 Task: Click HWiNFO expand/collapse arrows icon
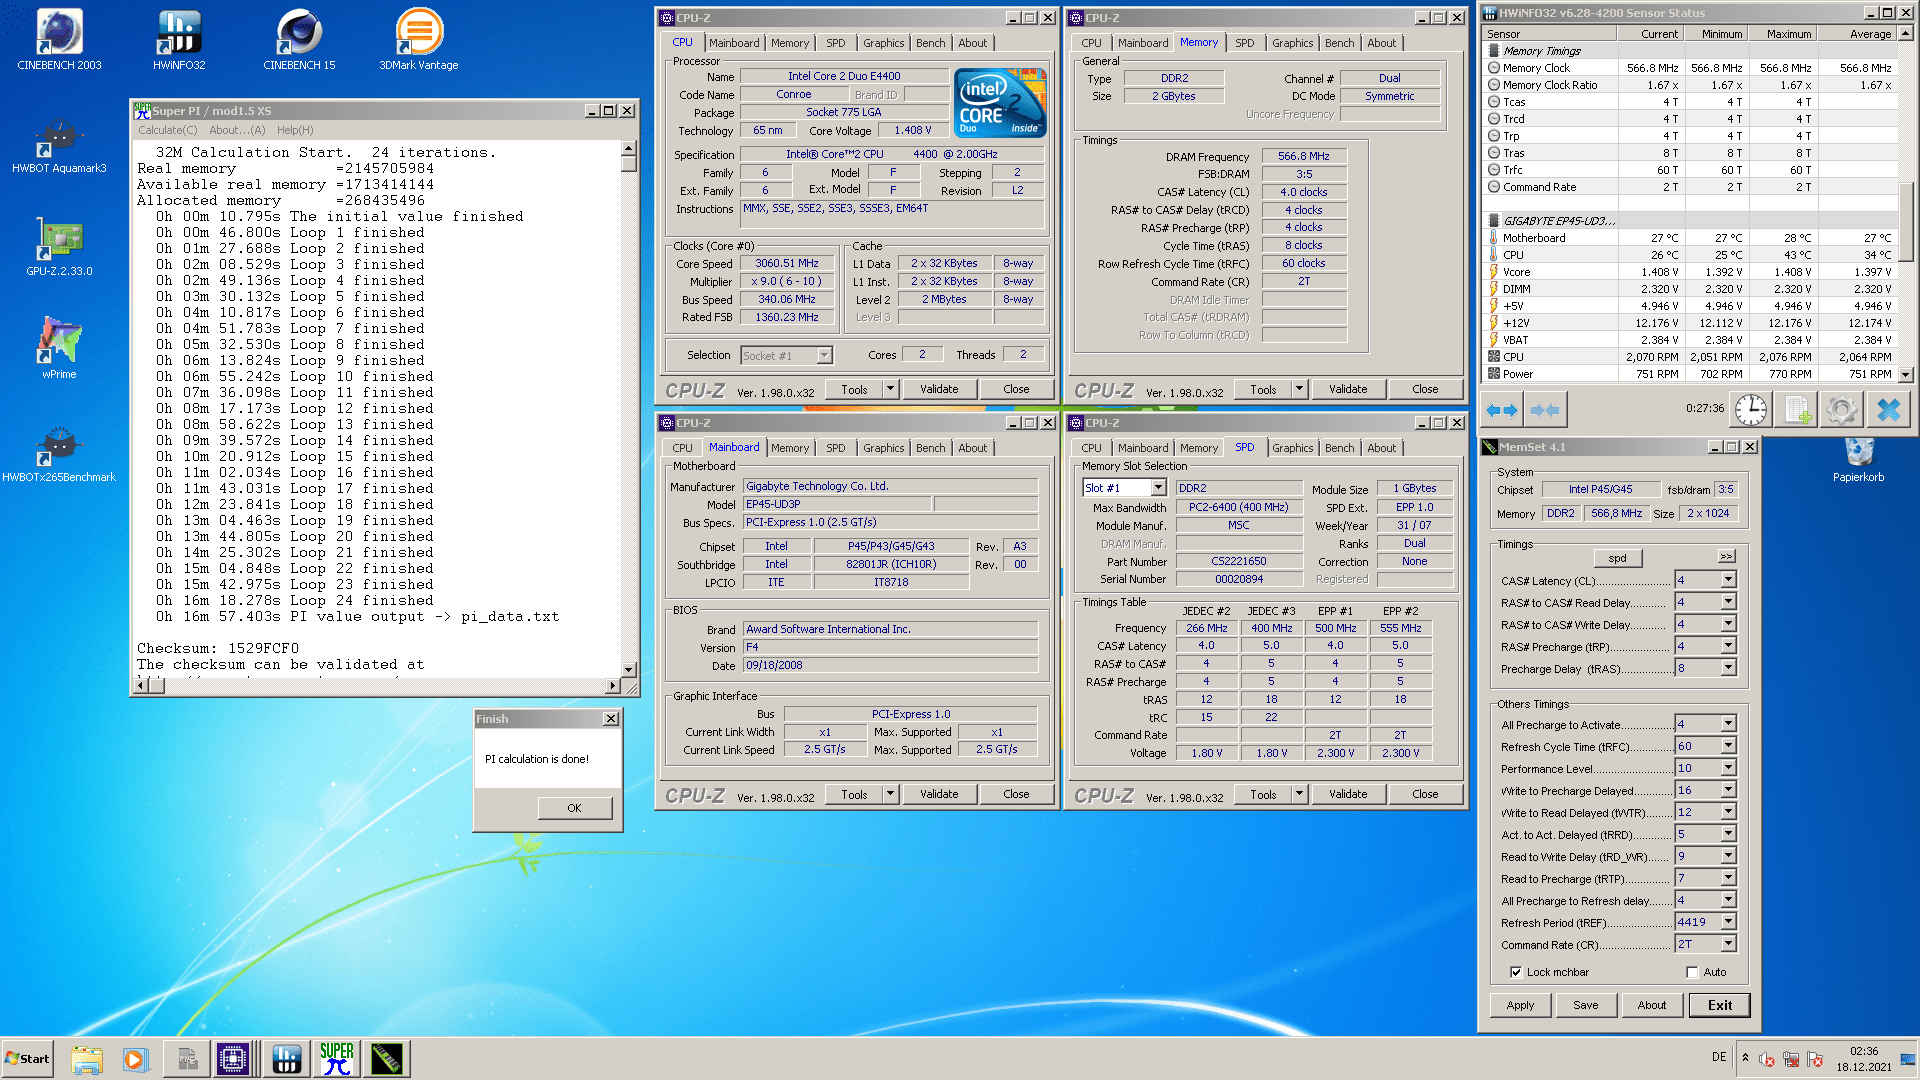point(1502,410)
